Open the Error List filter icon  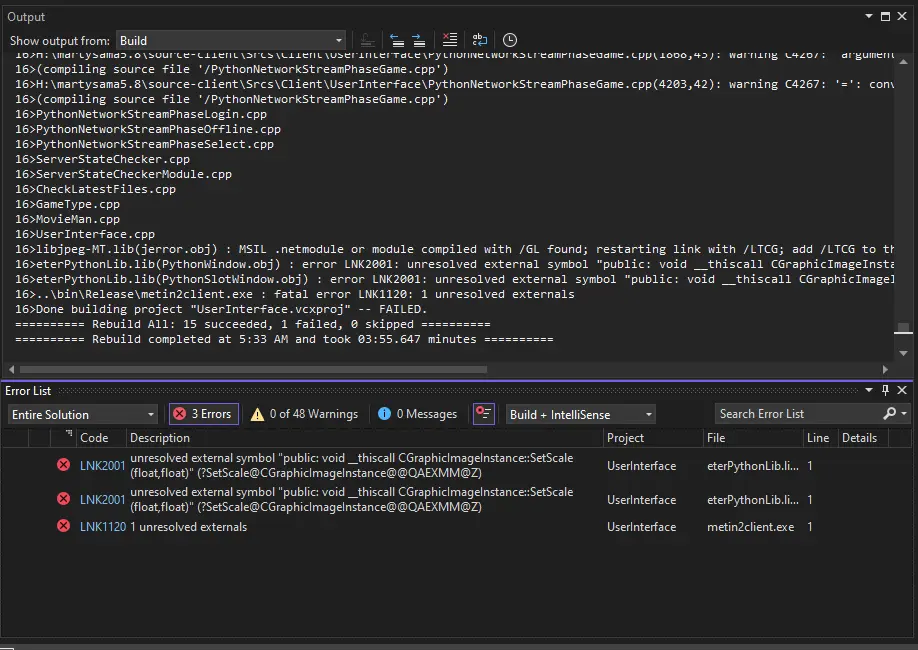pyautogui.click(x=484, y=414)
